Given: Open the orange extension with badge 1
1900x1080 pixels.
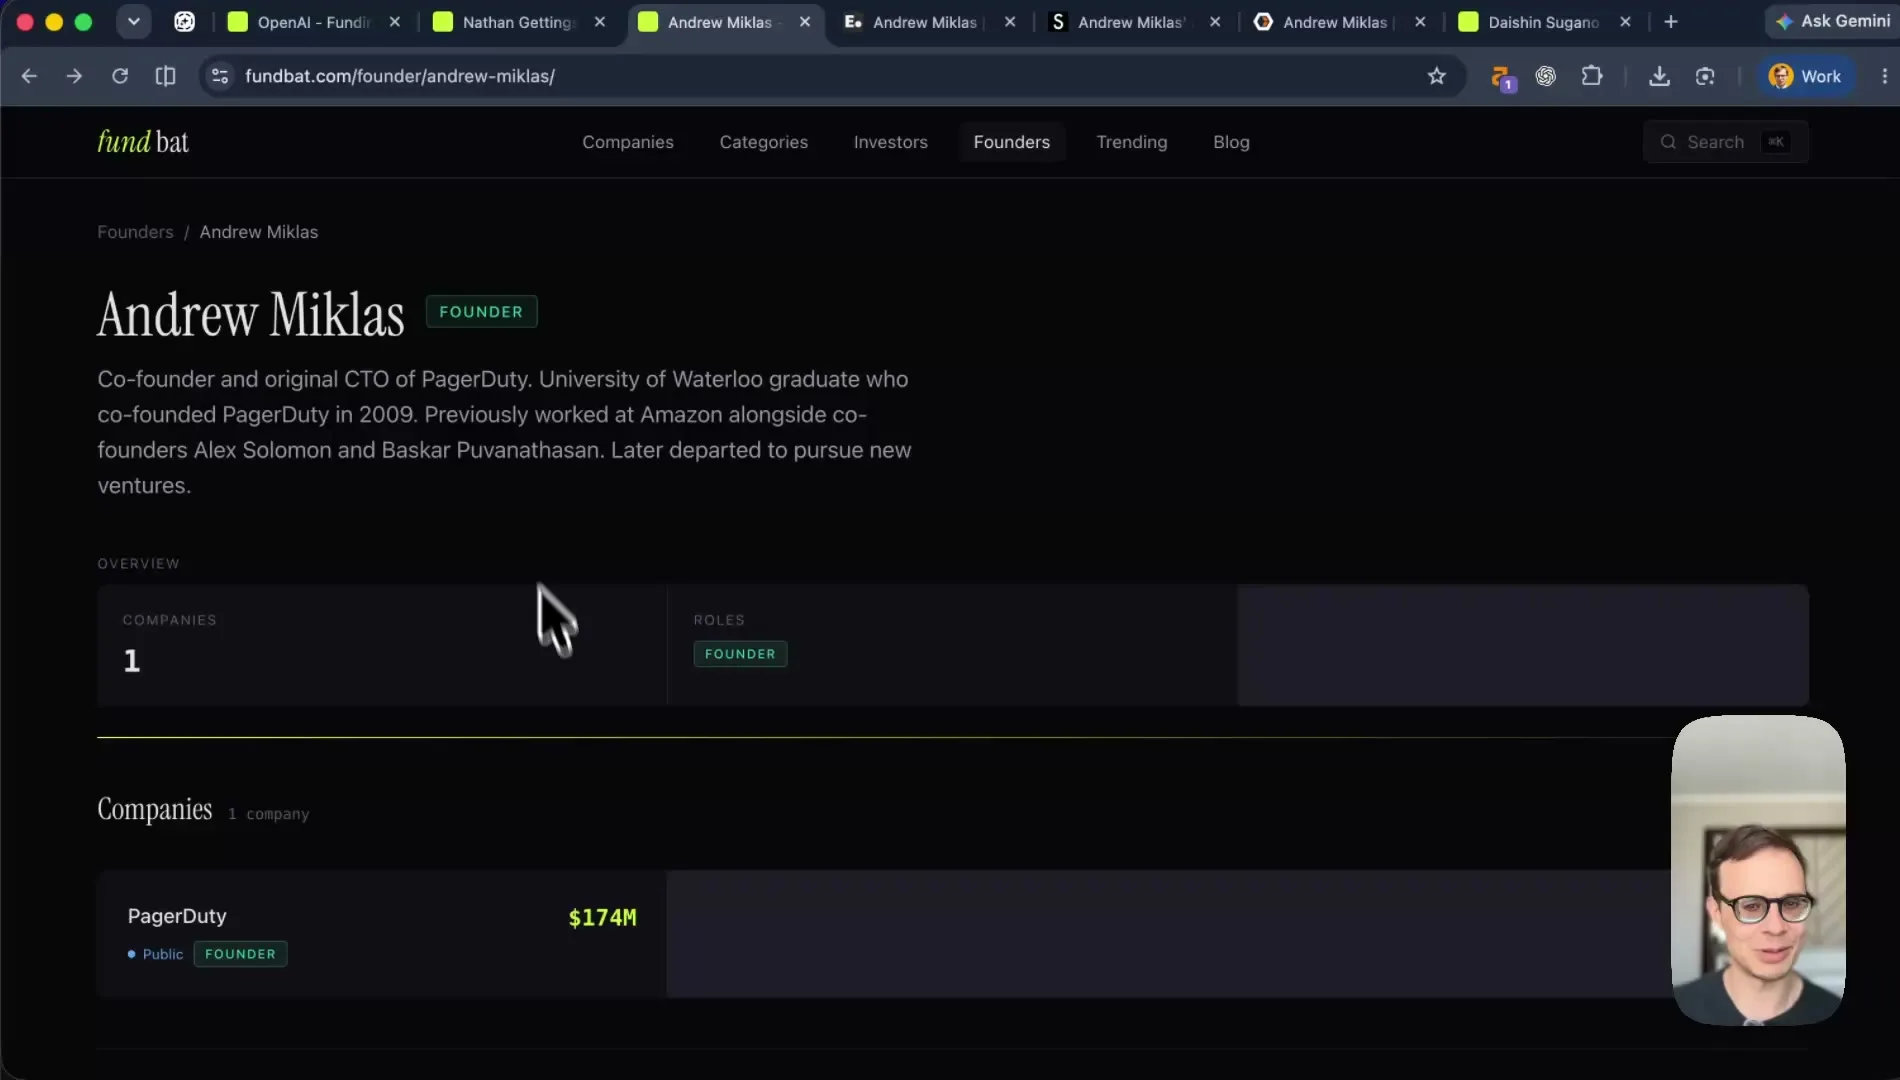Looking at the screenshot, I should point(1501,77).
